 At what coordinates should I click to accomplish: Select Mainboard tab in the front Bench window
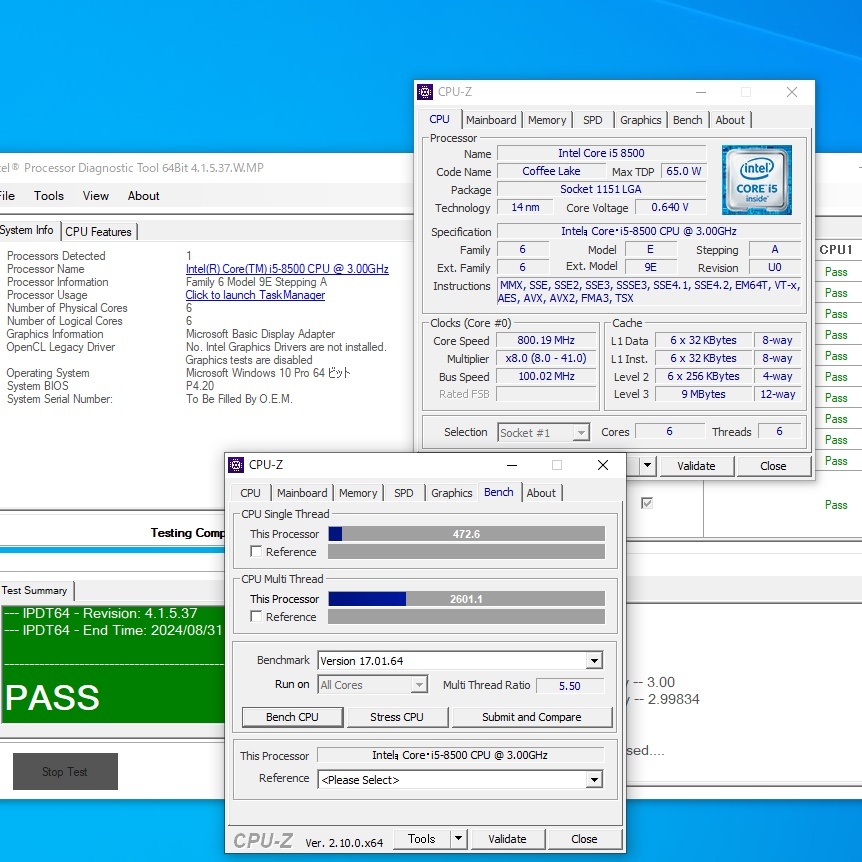click(x=302, y=493)
